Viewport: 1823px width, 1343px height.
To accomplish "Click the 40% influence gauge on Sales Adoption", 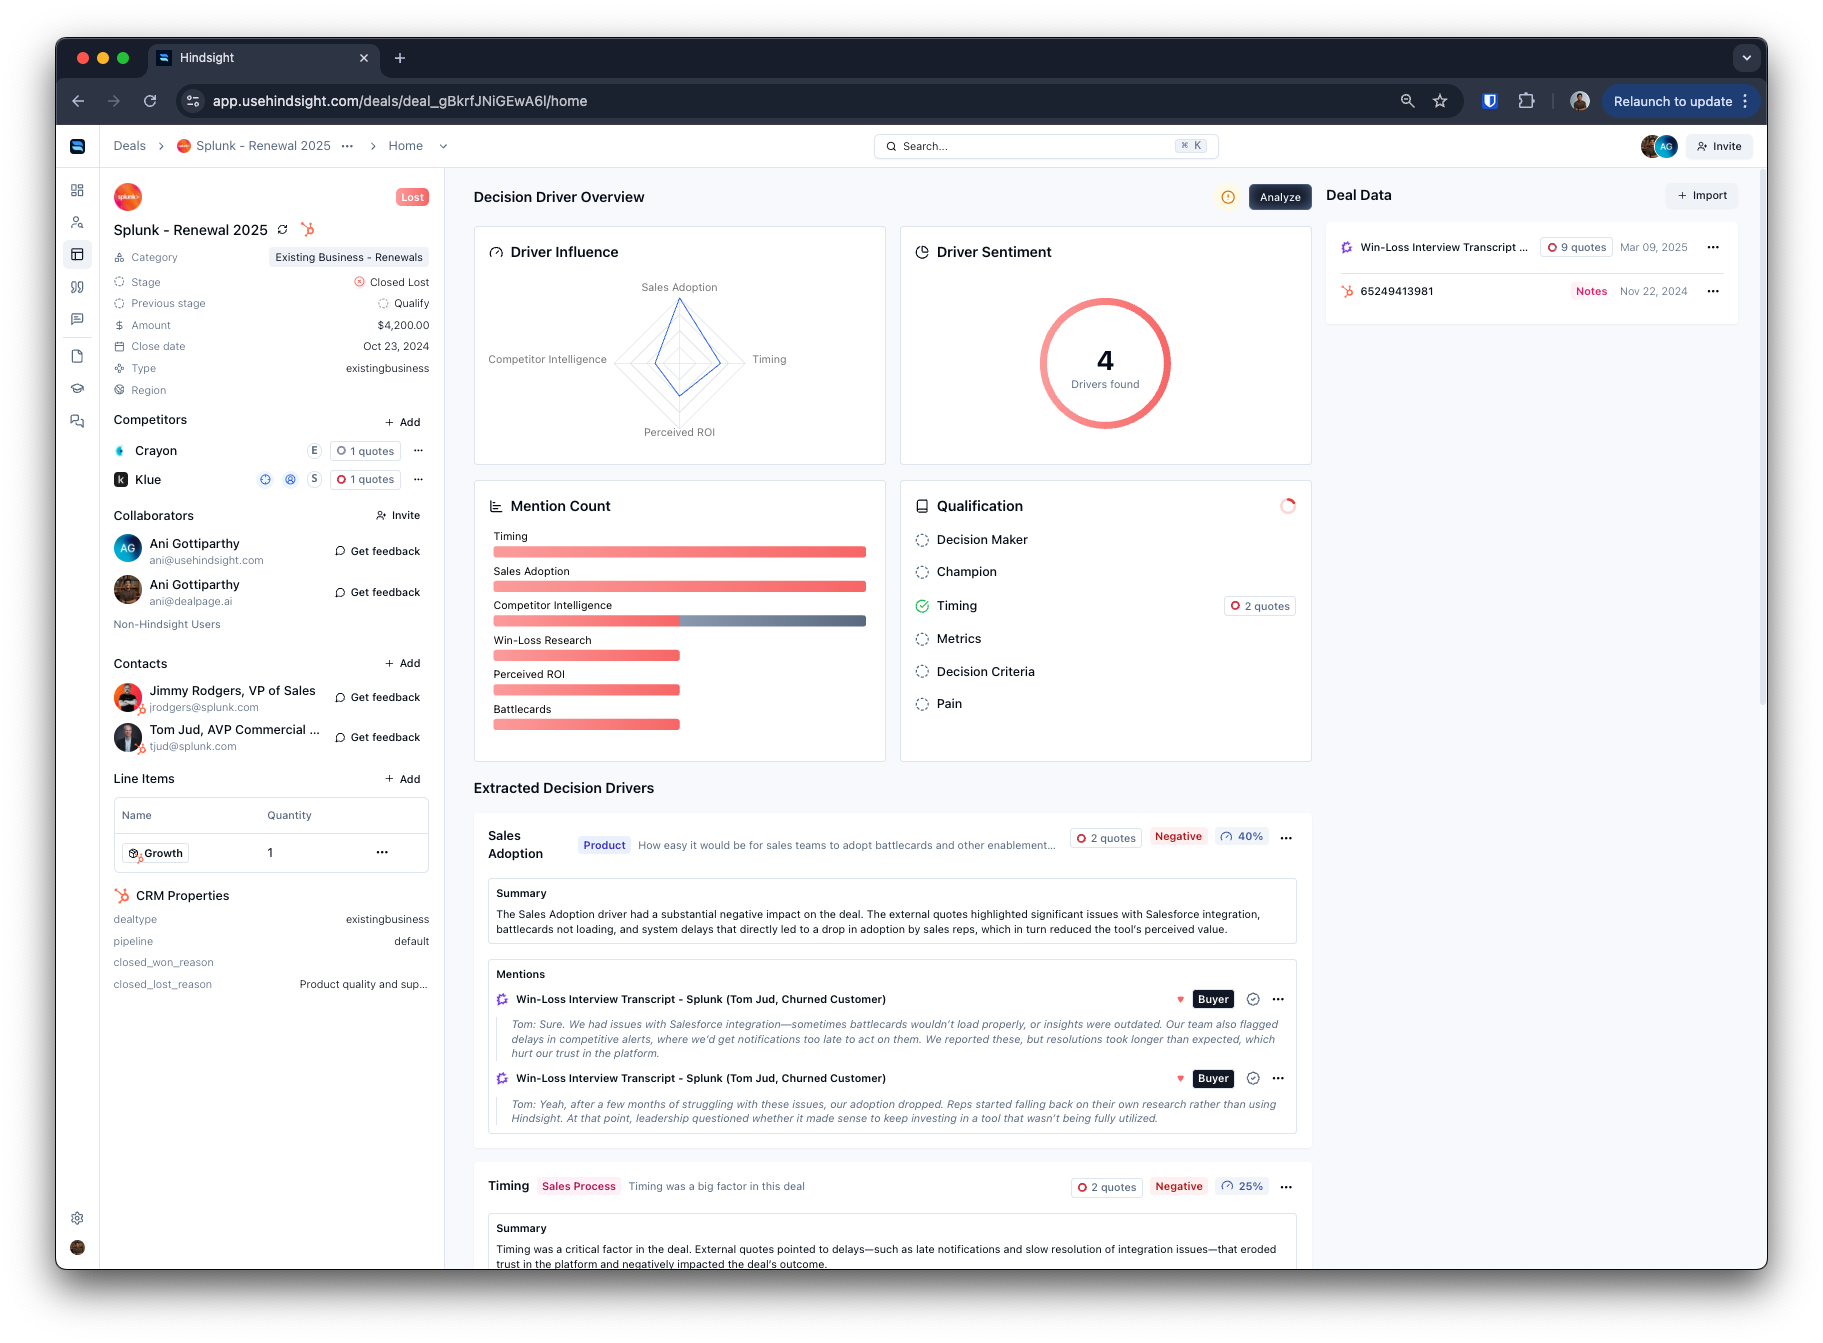I will pyautogui.click(x=1241, y=837).
